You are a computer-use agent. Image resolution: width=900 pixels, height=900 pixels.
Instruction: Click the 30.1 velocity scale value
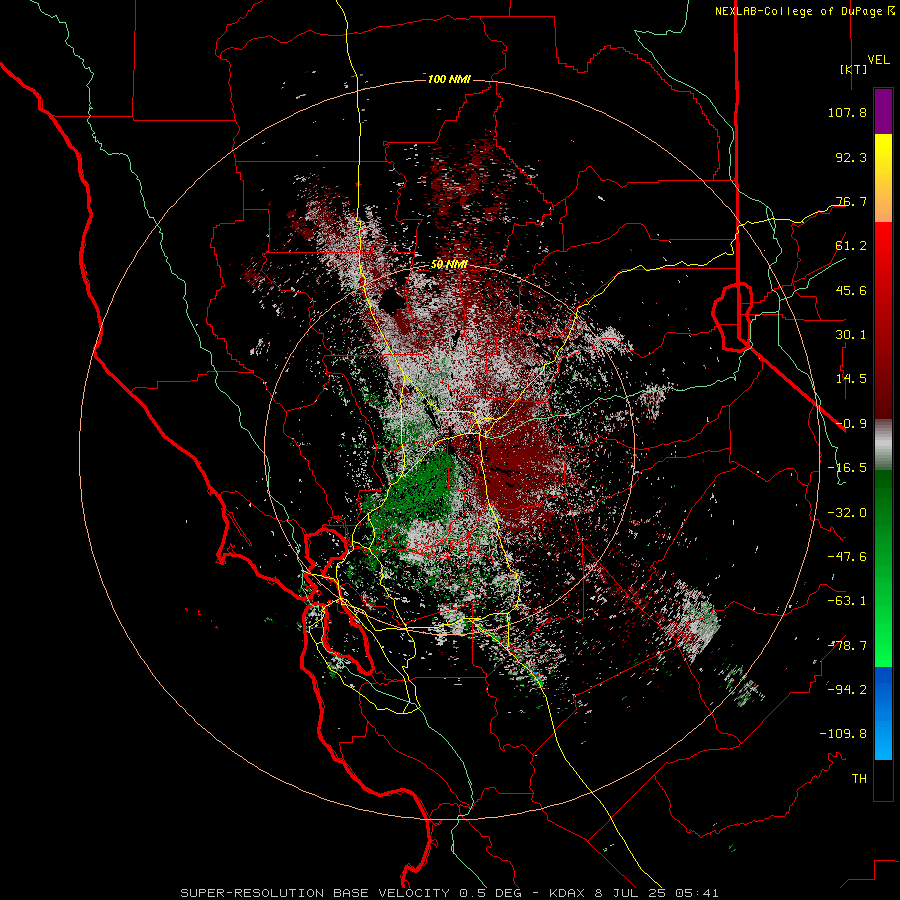tap(851, 335)
